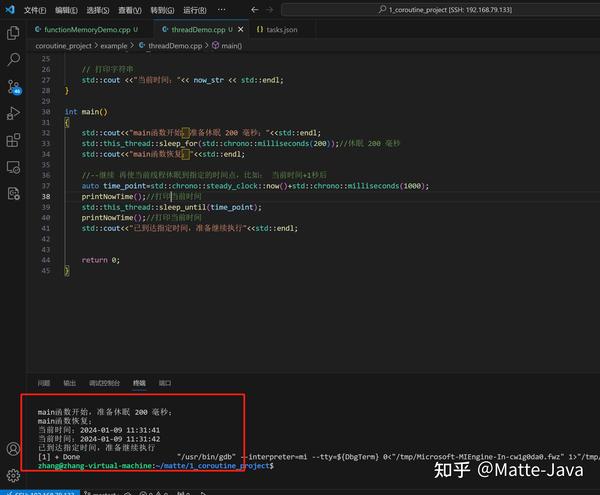Click line number 44 in gutter
600x495 pixels.
[46, 260]
